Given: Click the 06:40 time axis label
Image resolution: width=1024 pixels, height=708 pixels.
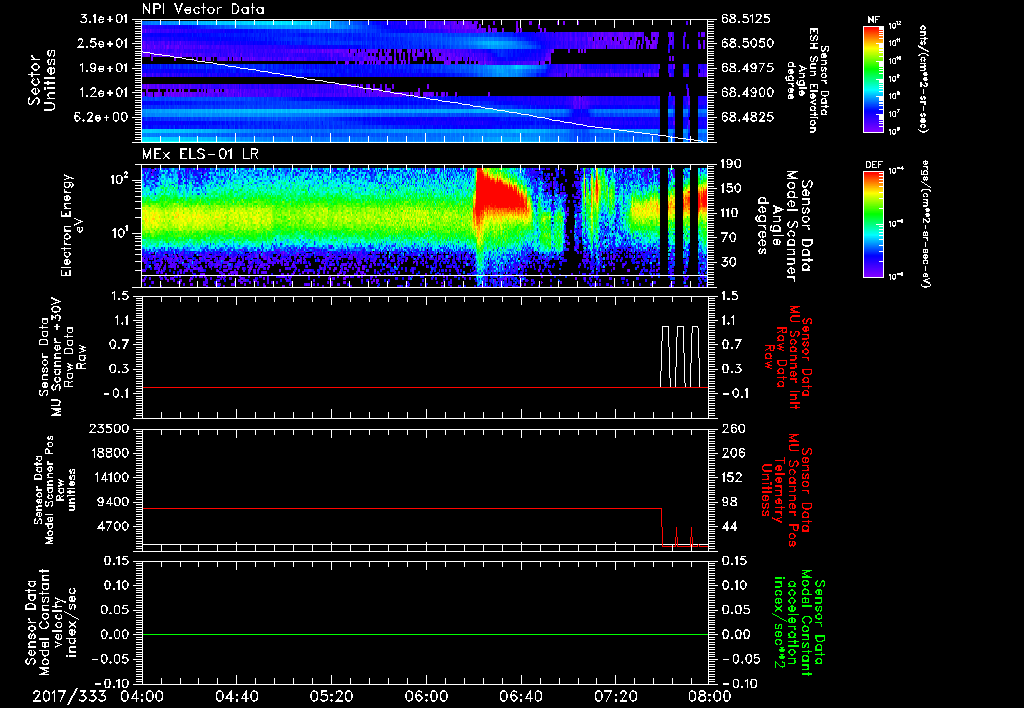Looking at the screenshot, I should [521, 696].
